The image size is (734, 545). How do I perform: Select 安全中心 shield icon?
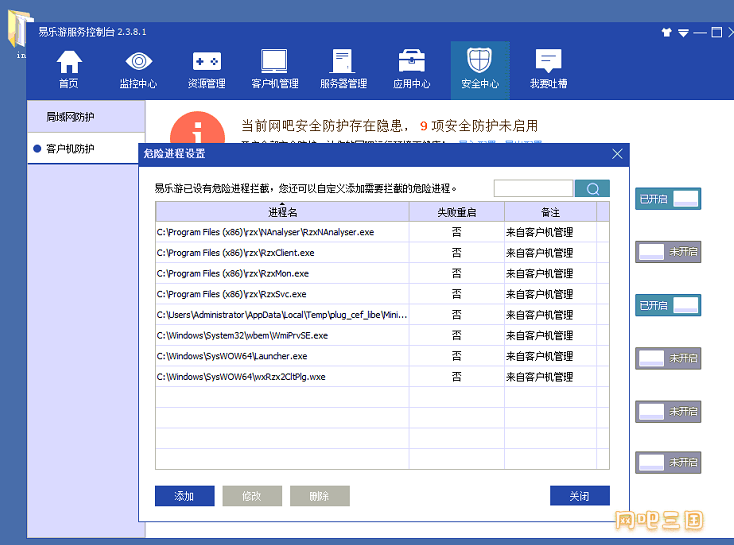480,69
